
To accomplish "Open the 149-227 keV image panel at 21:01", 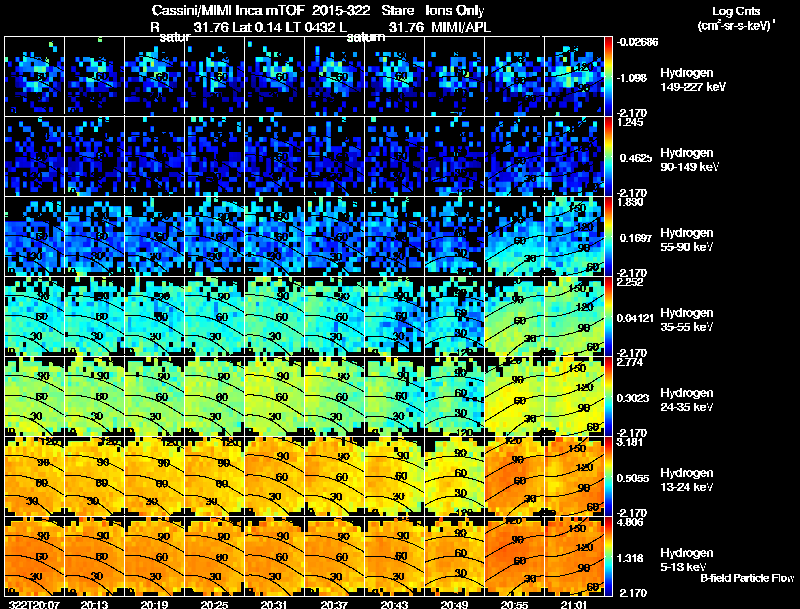I will [x=574, y=76].
